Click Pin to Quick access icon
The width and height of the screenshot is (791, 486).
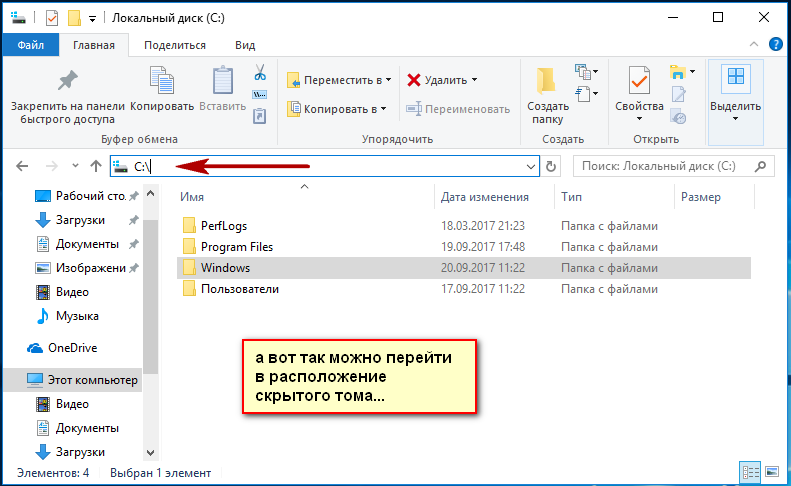point(67,81)
